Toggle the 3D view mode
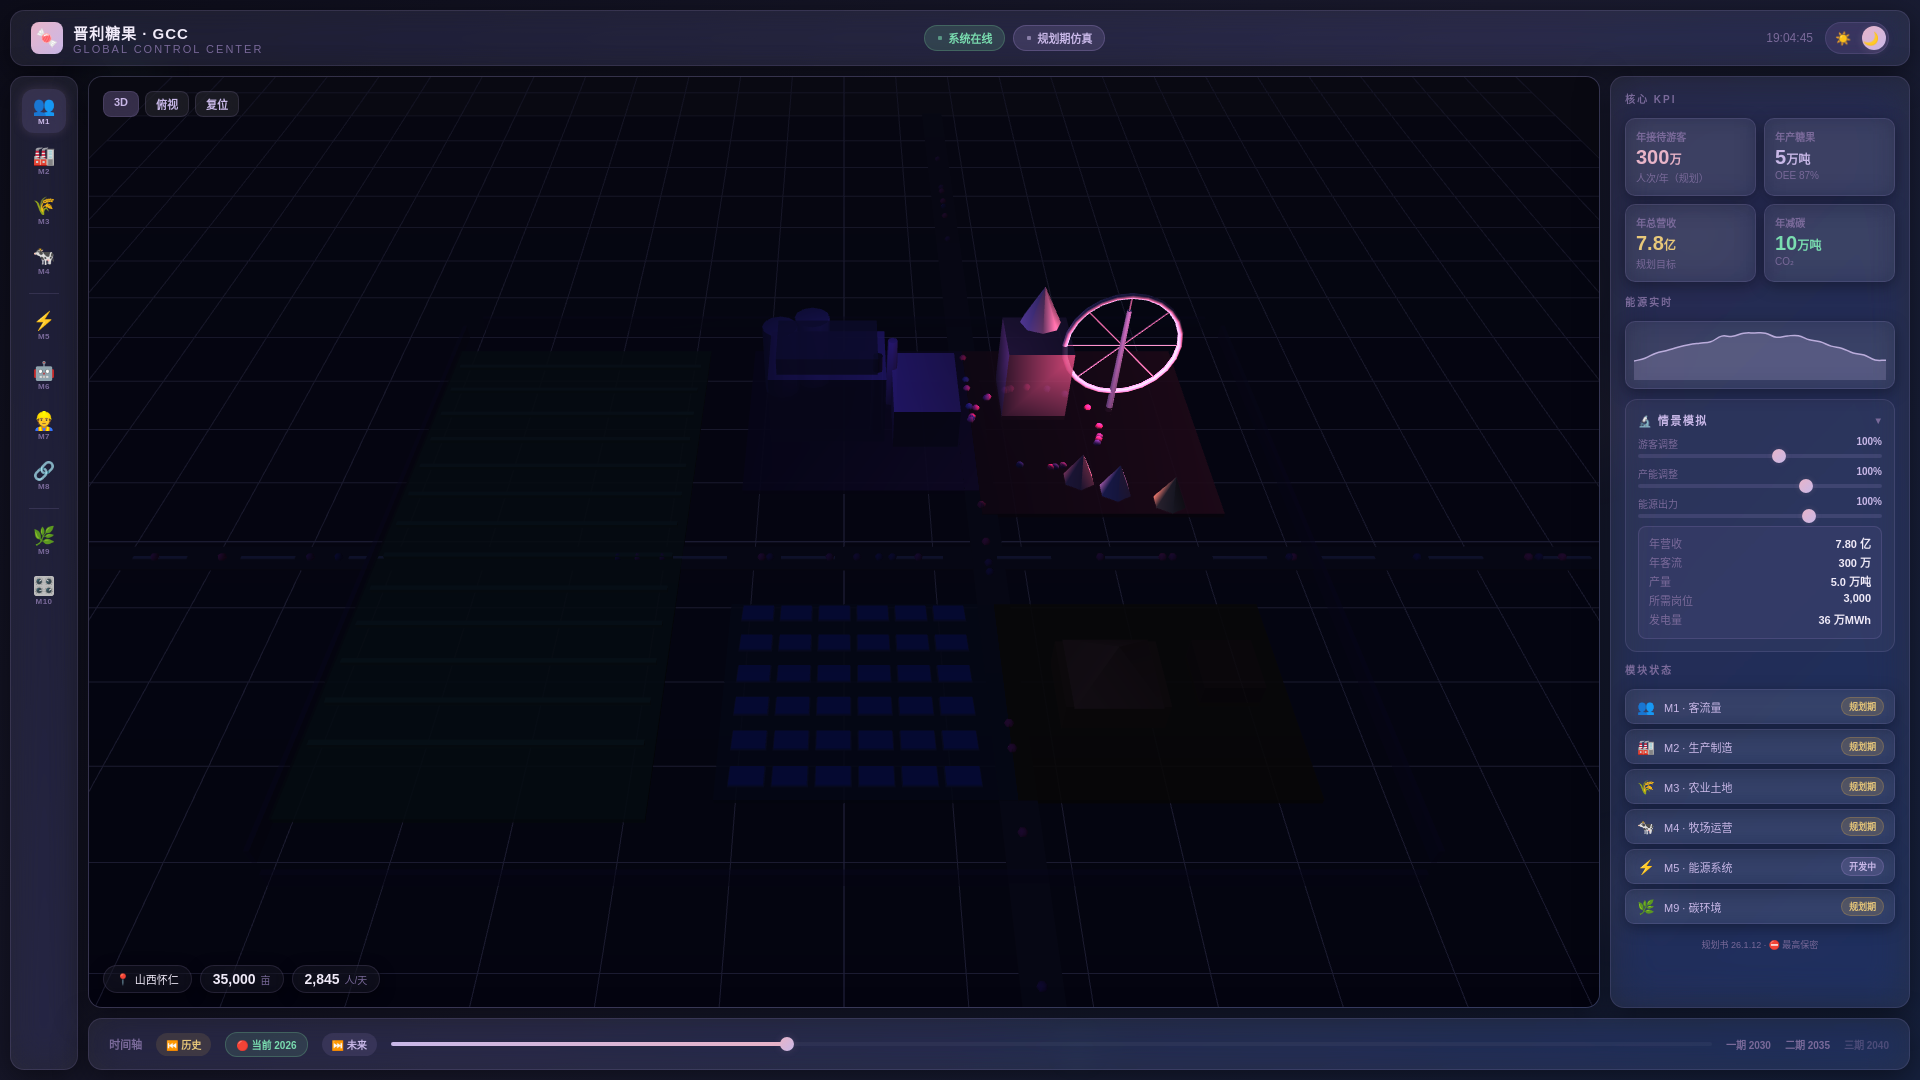The width and height of the screenshot is (1920, 1080). [120, 103]
